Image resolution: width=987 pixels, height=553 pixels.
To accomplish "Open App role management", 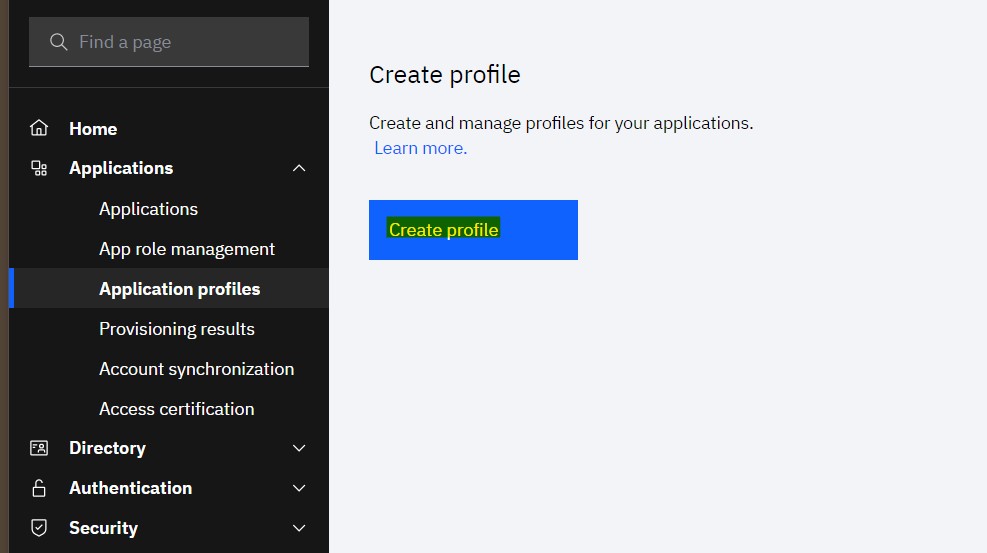I will (187, 249).
